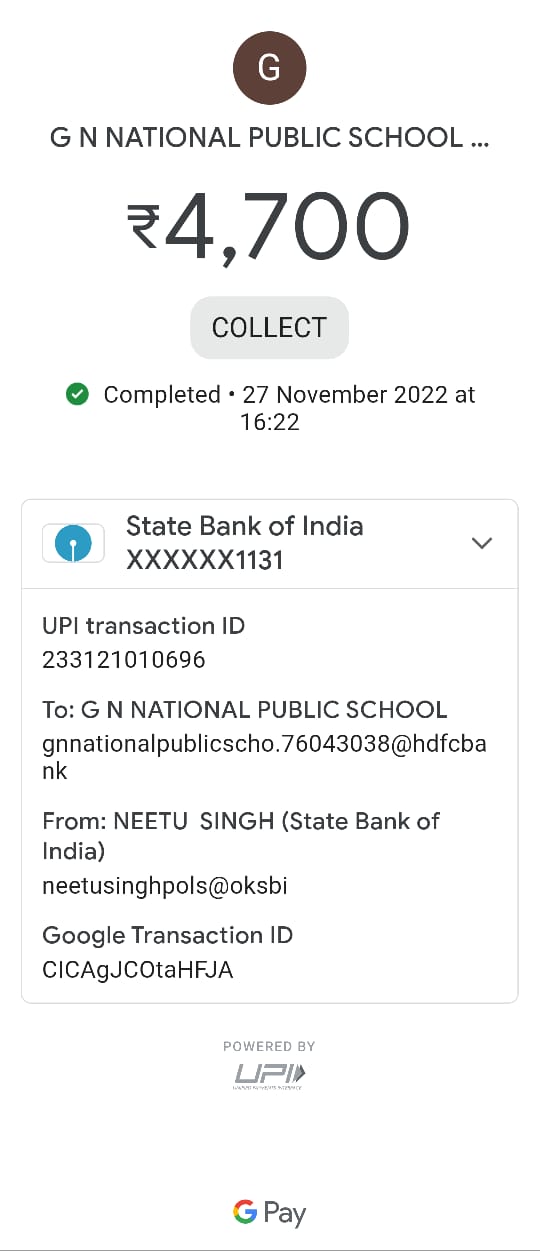
Task: Select Google Transaction ID CICAgJCOtaHFJA
Action: tap(138, 970)
